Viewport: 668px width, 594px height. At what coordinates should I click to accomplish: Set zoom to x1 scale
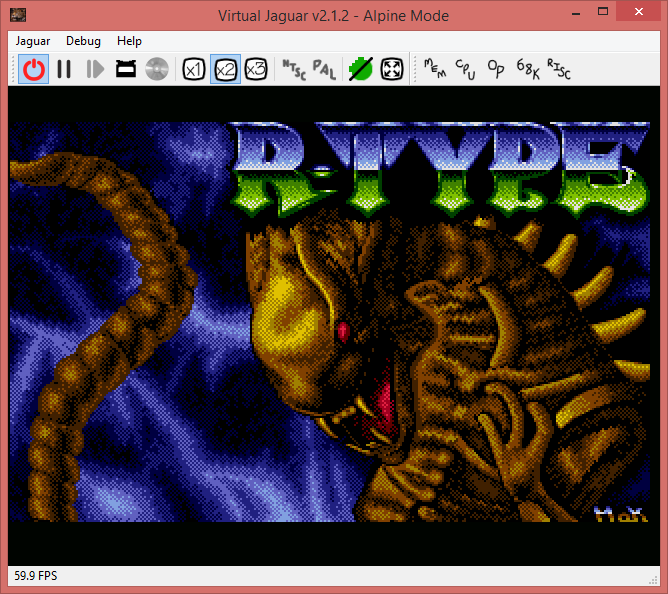click(194, 69)
